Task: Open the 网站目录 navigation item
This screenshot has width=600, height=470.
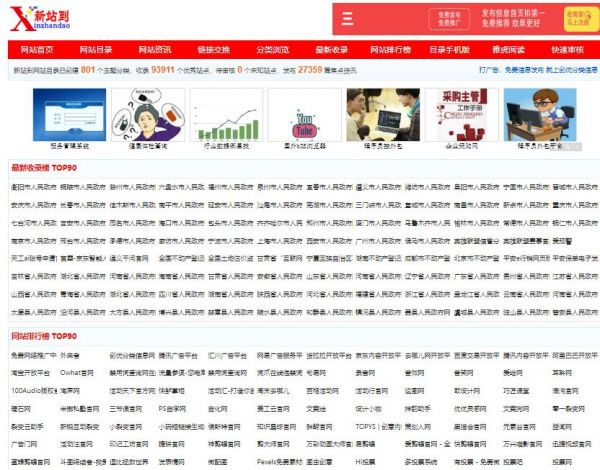Action: pos(96,50)
